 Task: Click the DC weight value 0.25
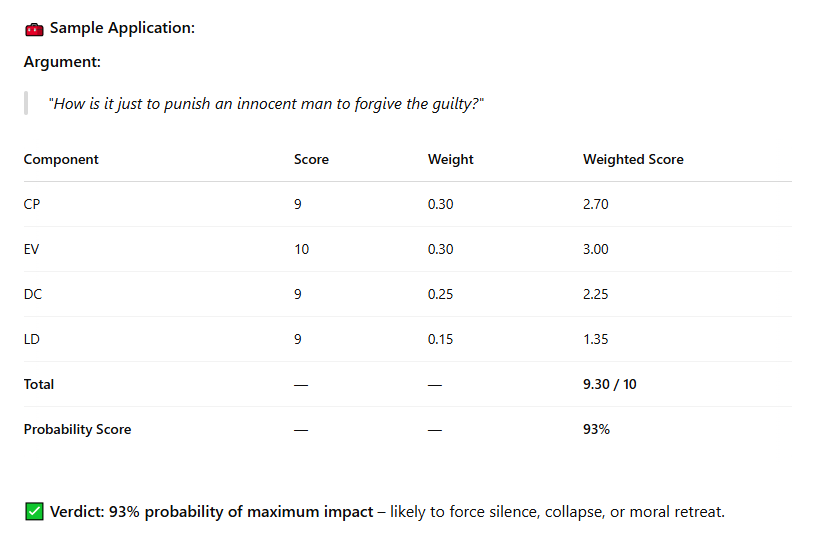coord(440,294)
